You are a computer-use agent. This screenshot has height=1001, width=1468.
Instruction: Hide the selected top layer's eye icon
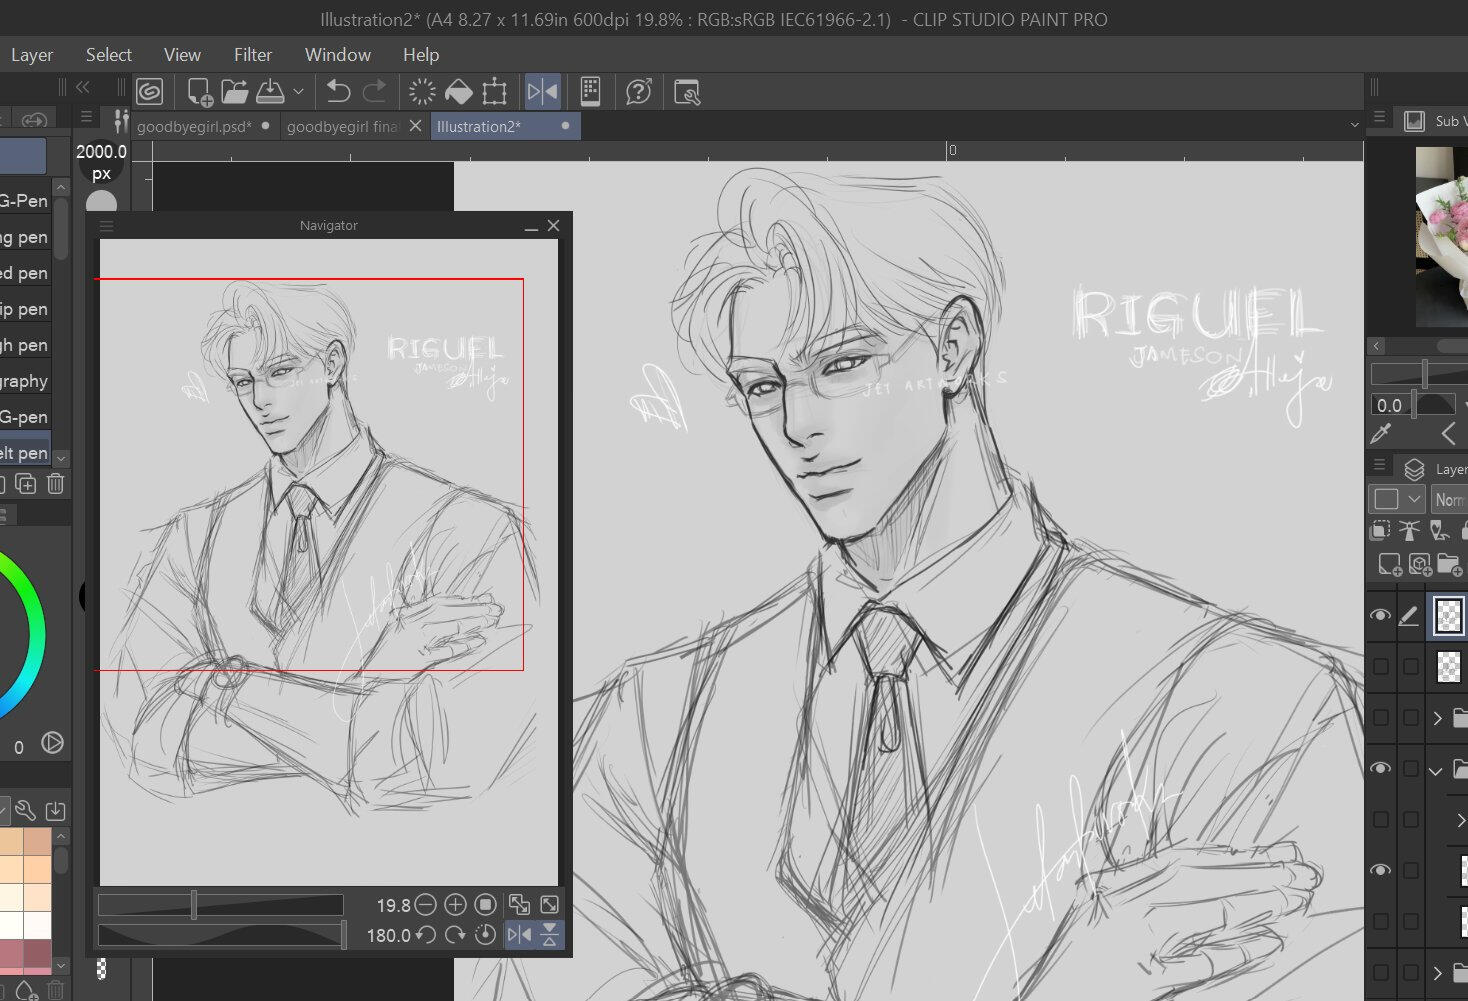[1380, 615]
